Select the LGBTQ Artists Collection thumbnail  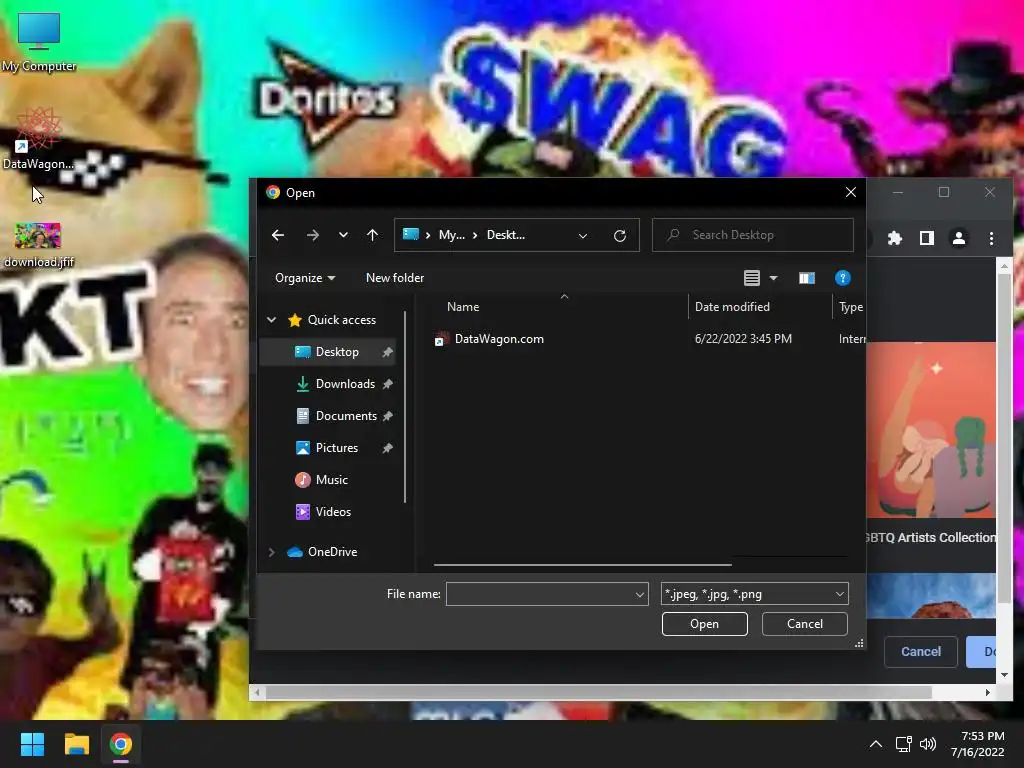(x=931, y=430)
